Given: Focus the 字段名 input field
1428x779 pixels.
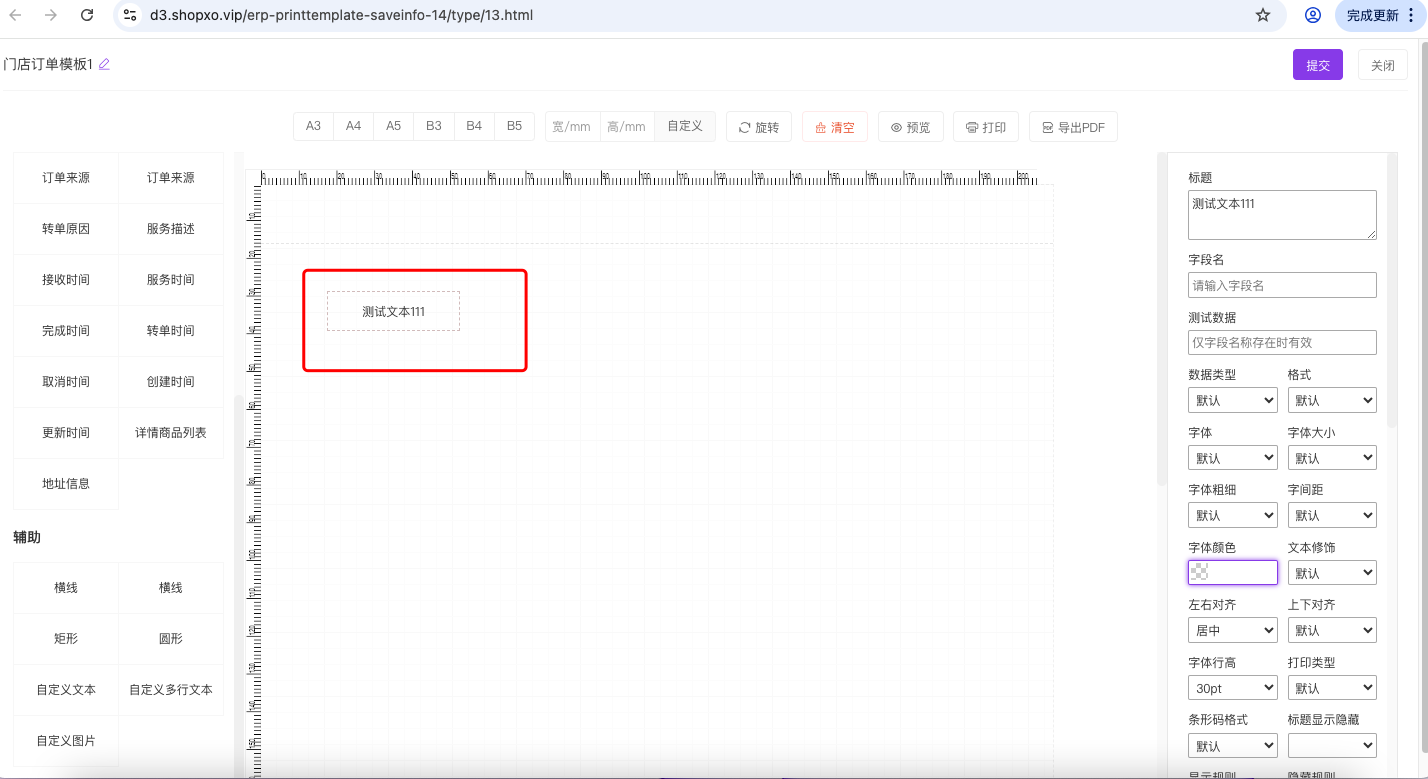Looking at the screenshot, I should pyautogui.click(x=1282, y=285).
